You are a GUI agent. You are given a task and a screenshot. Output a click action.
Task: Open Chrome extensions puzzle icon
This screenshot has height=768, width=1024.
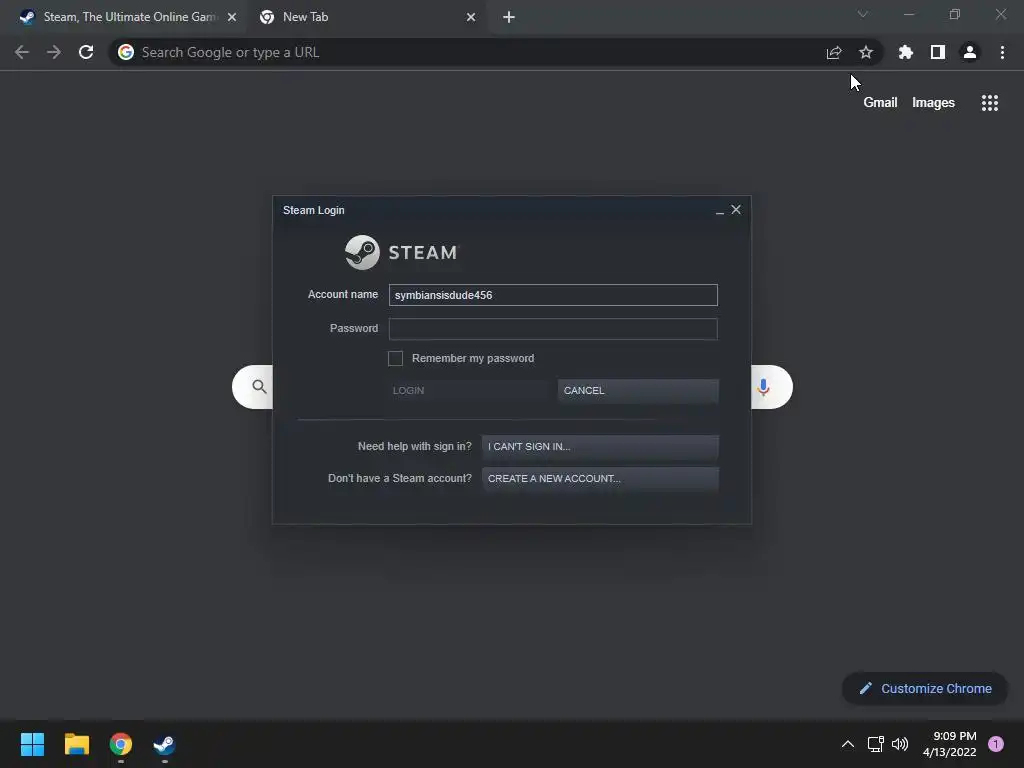point(906,52)
